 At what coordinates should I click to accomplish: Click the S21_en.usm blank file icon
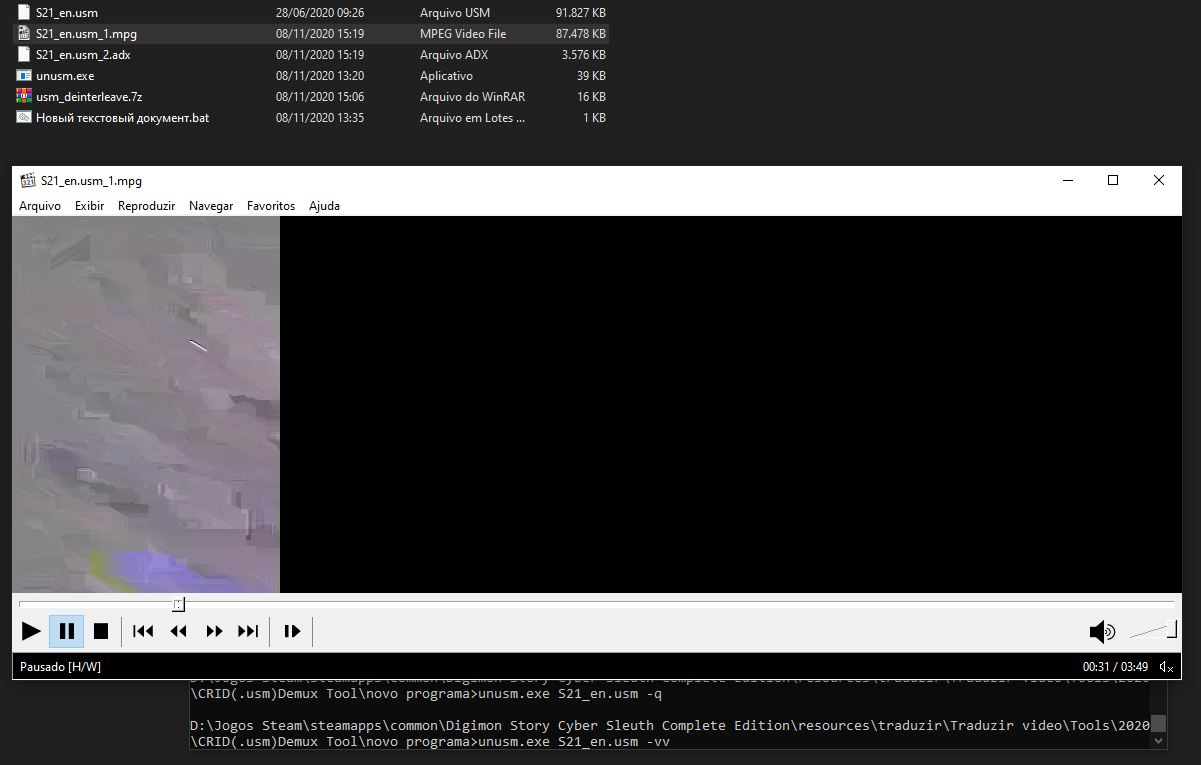pos(24,13)
